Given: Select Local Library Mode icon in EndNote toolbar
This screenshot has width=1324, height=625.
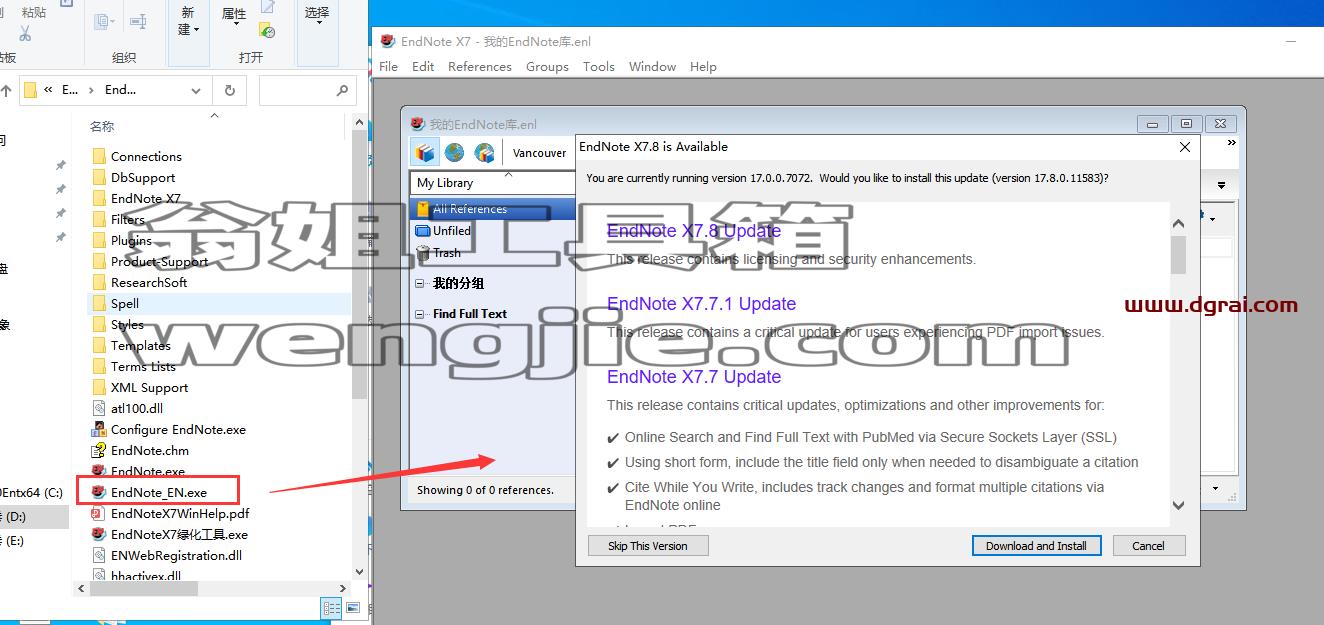Looking at the screenshot, I should point(426,153).
